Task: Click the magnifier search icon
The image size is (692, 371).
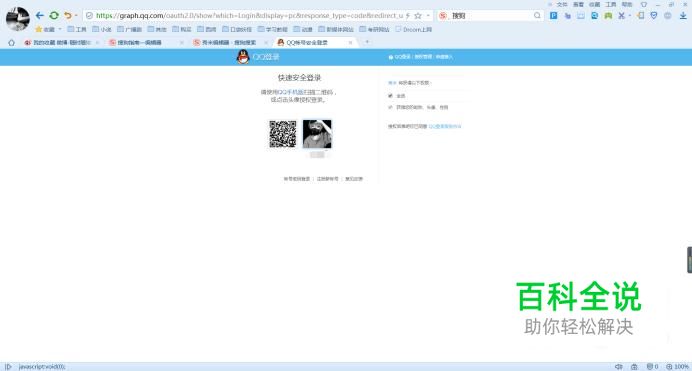Action: pos(537,15)
